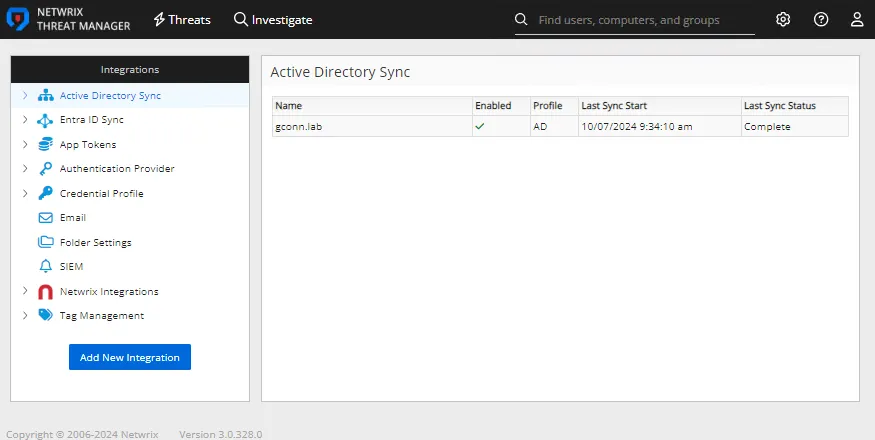Viewport: 875px width, 440px height.
Task: Expand the Credential Profile node
Action: point(25,193)
